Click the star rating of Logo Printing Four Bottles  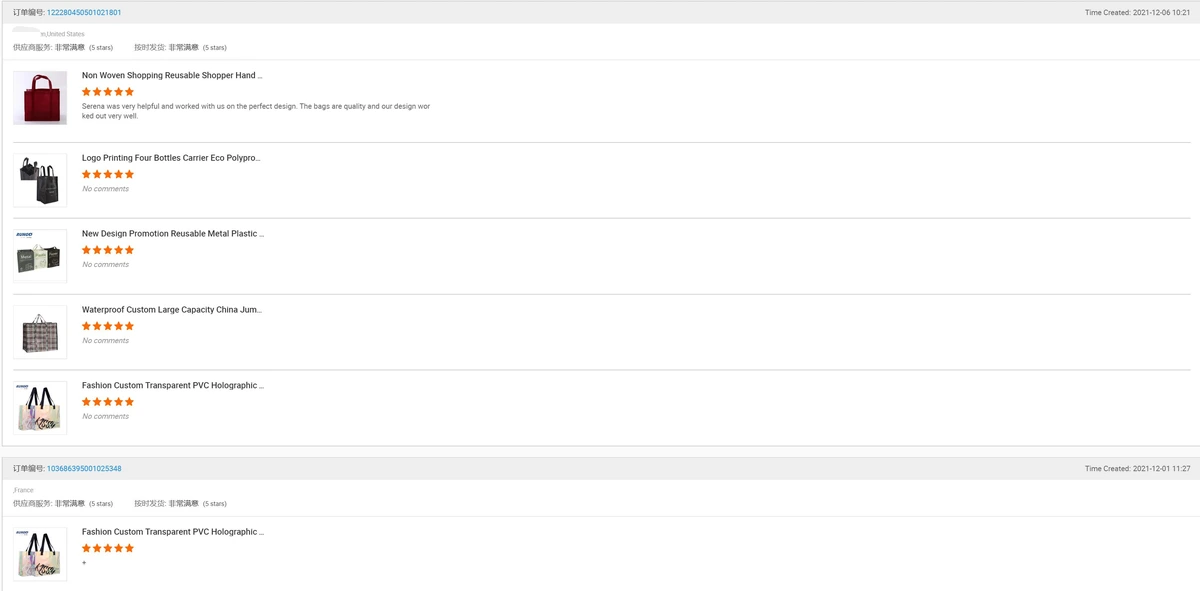pyautogui.click(x=108, y=175)
